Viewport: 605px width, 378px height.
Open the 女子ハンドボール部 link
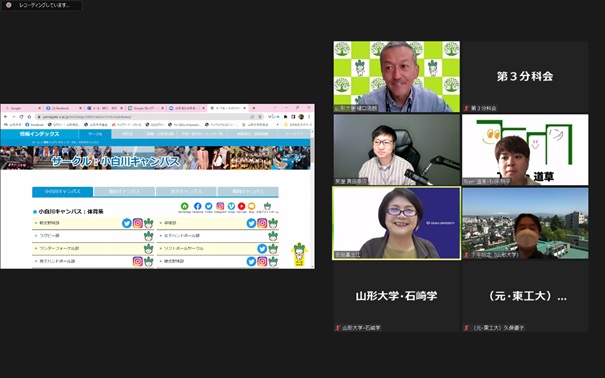tap(182, 235)
